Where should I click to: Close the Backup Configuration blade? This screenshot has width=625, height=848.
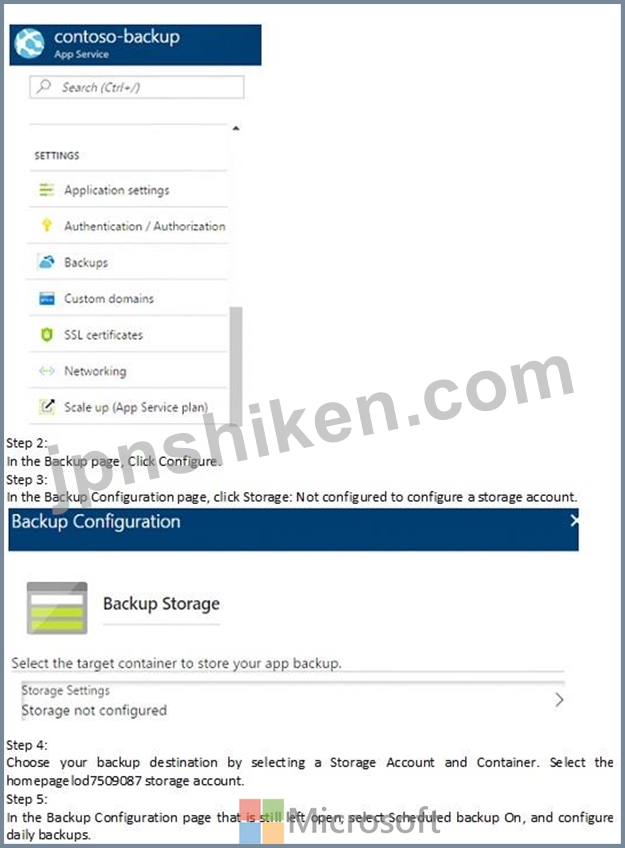[574, 520]
